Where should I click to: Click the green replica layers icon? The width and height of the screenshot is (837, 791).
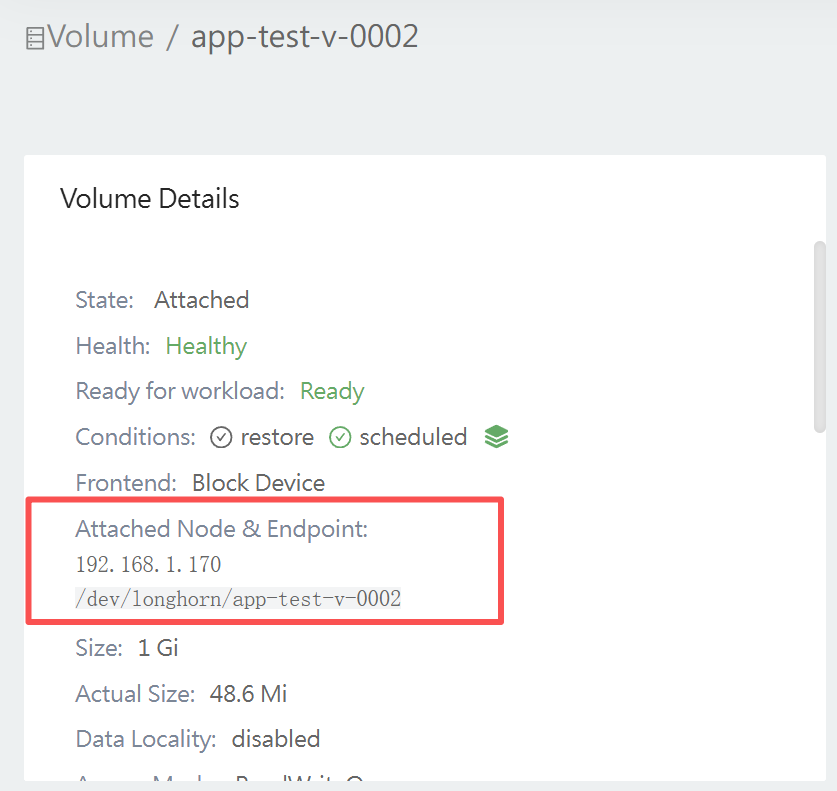click(x=496, y=437)
